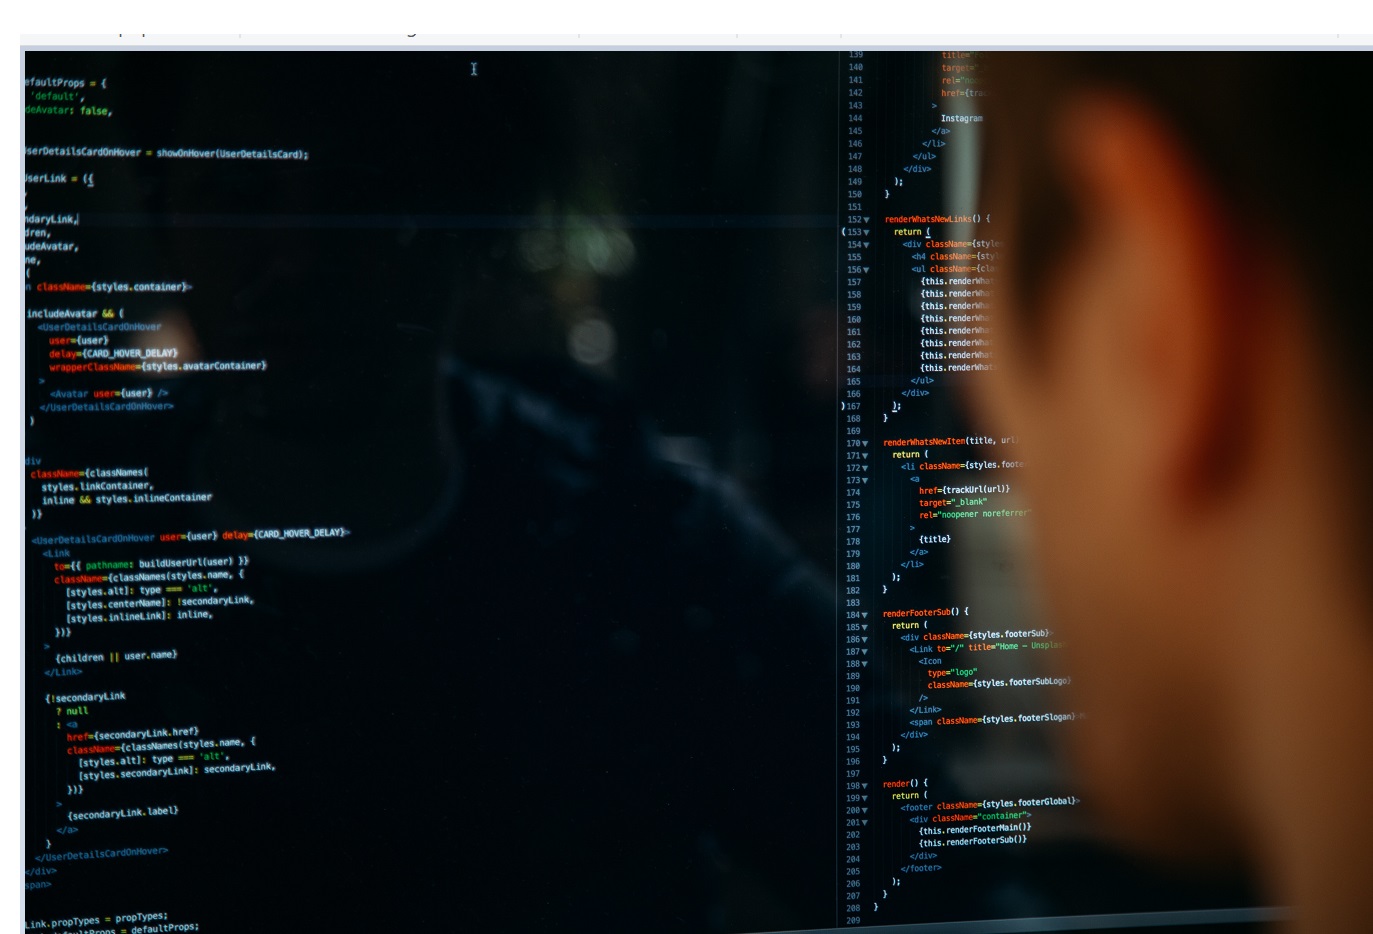1373x934 pixels.
Task: Click the closing </footer> tag on line 205
Action: click(921, 868)
